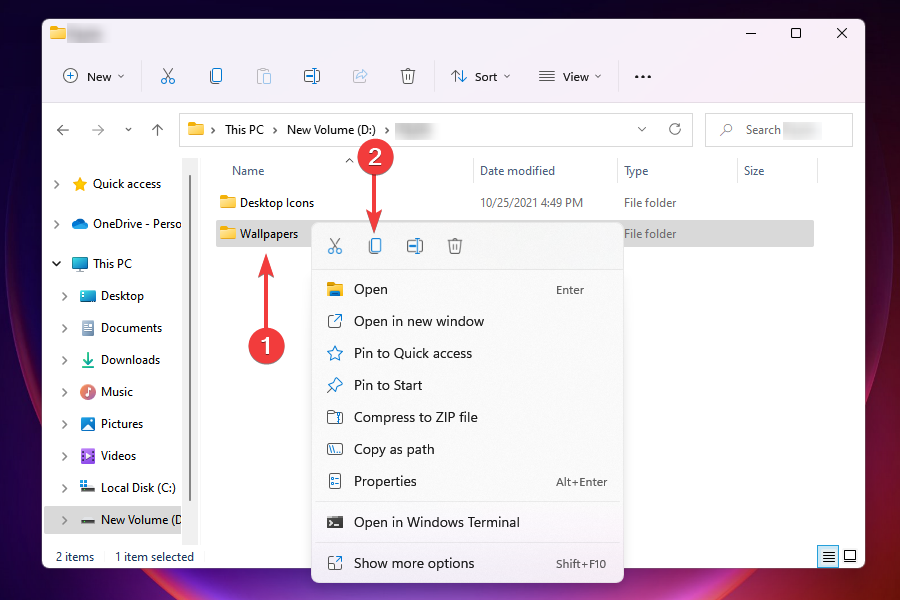Collapse the This PC tree node
The height and width of the screenshot is (600, 900).
tap(56, 264)
